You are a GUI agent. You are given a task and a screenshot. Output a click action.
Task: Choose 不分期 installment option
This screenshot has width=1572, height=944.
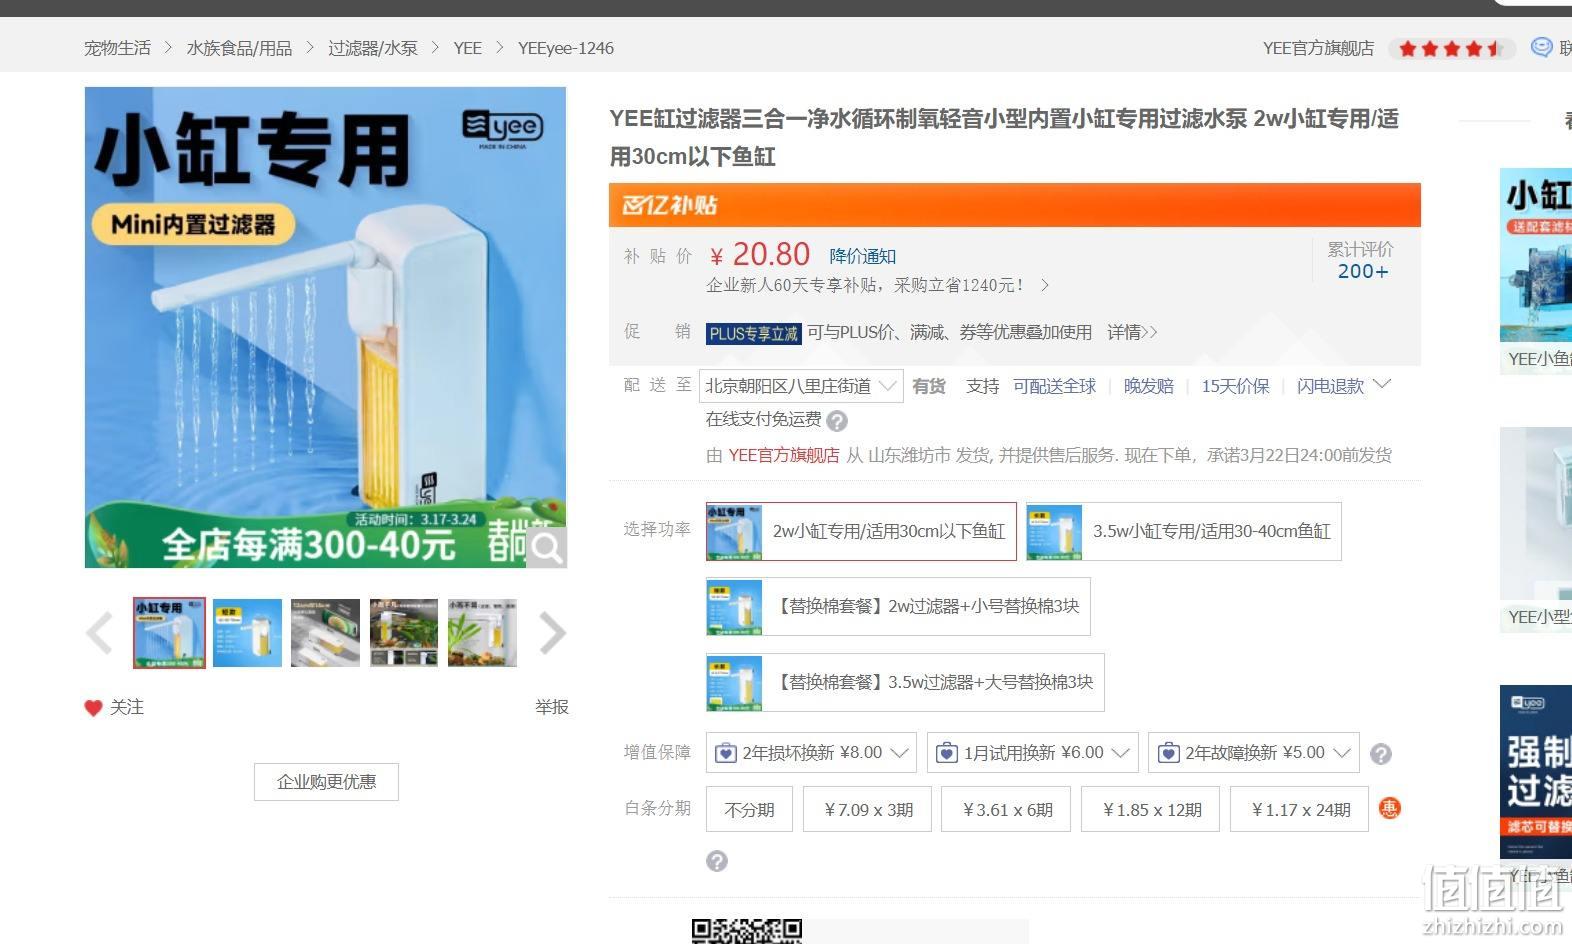(x=749, y=810)
